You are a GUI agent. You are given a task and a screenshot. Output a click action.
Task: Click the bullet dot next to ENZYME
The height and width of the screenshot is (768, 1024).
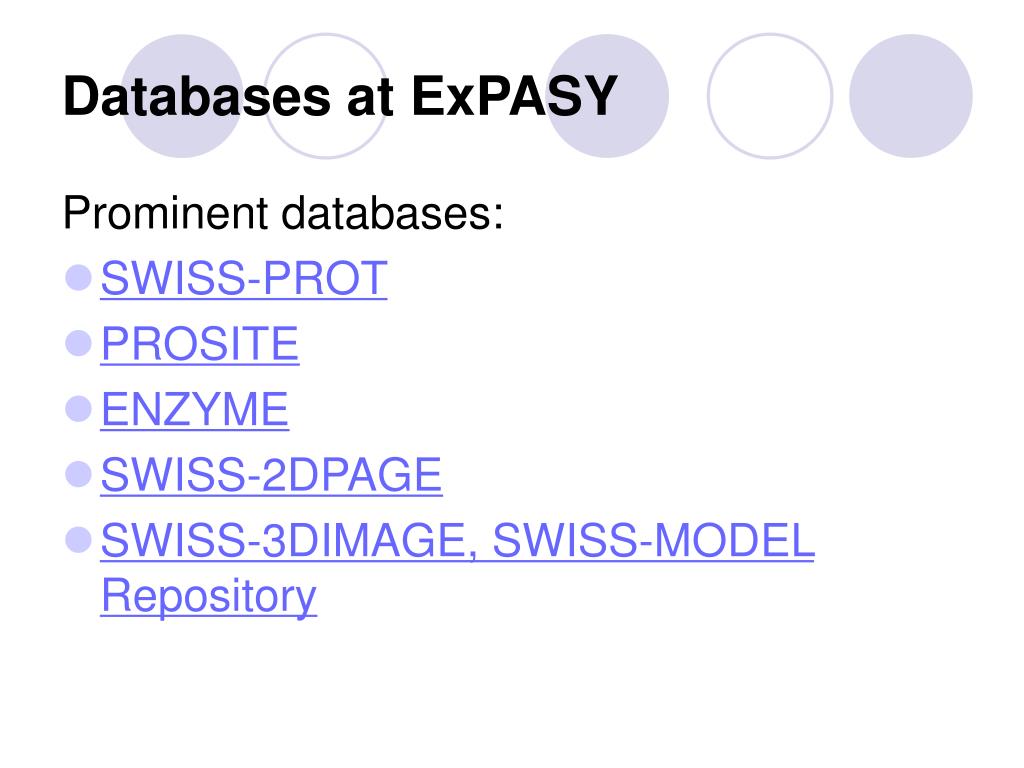[x=78, y=409]
